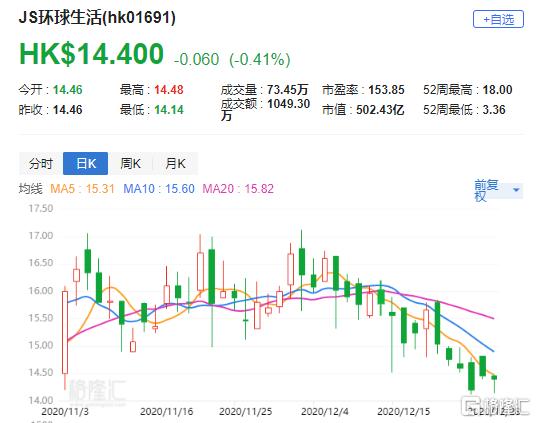The width and height of the screenshot is (536, 423).
Task: Select the 52周最高 value 18.00
Action: (x=497, y=90)
